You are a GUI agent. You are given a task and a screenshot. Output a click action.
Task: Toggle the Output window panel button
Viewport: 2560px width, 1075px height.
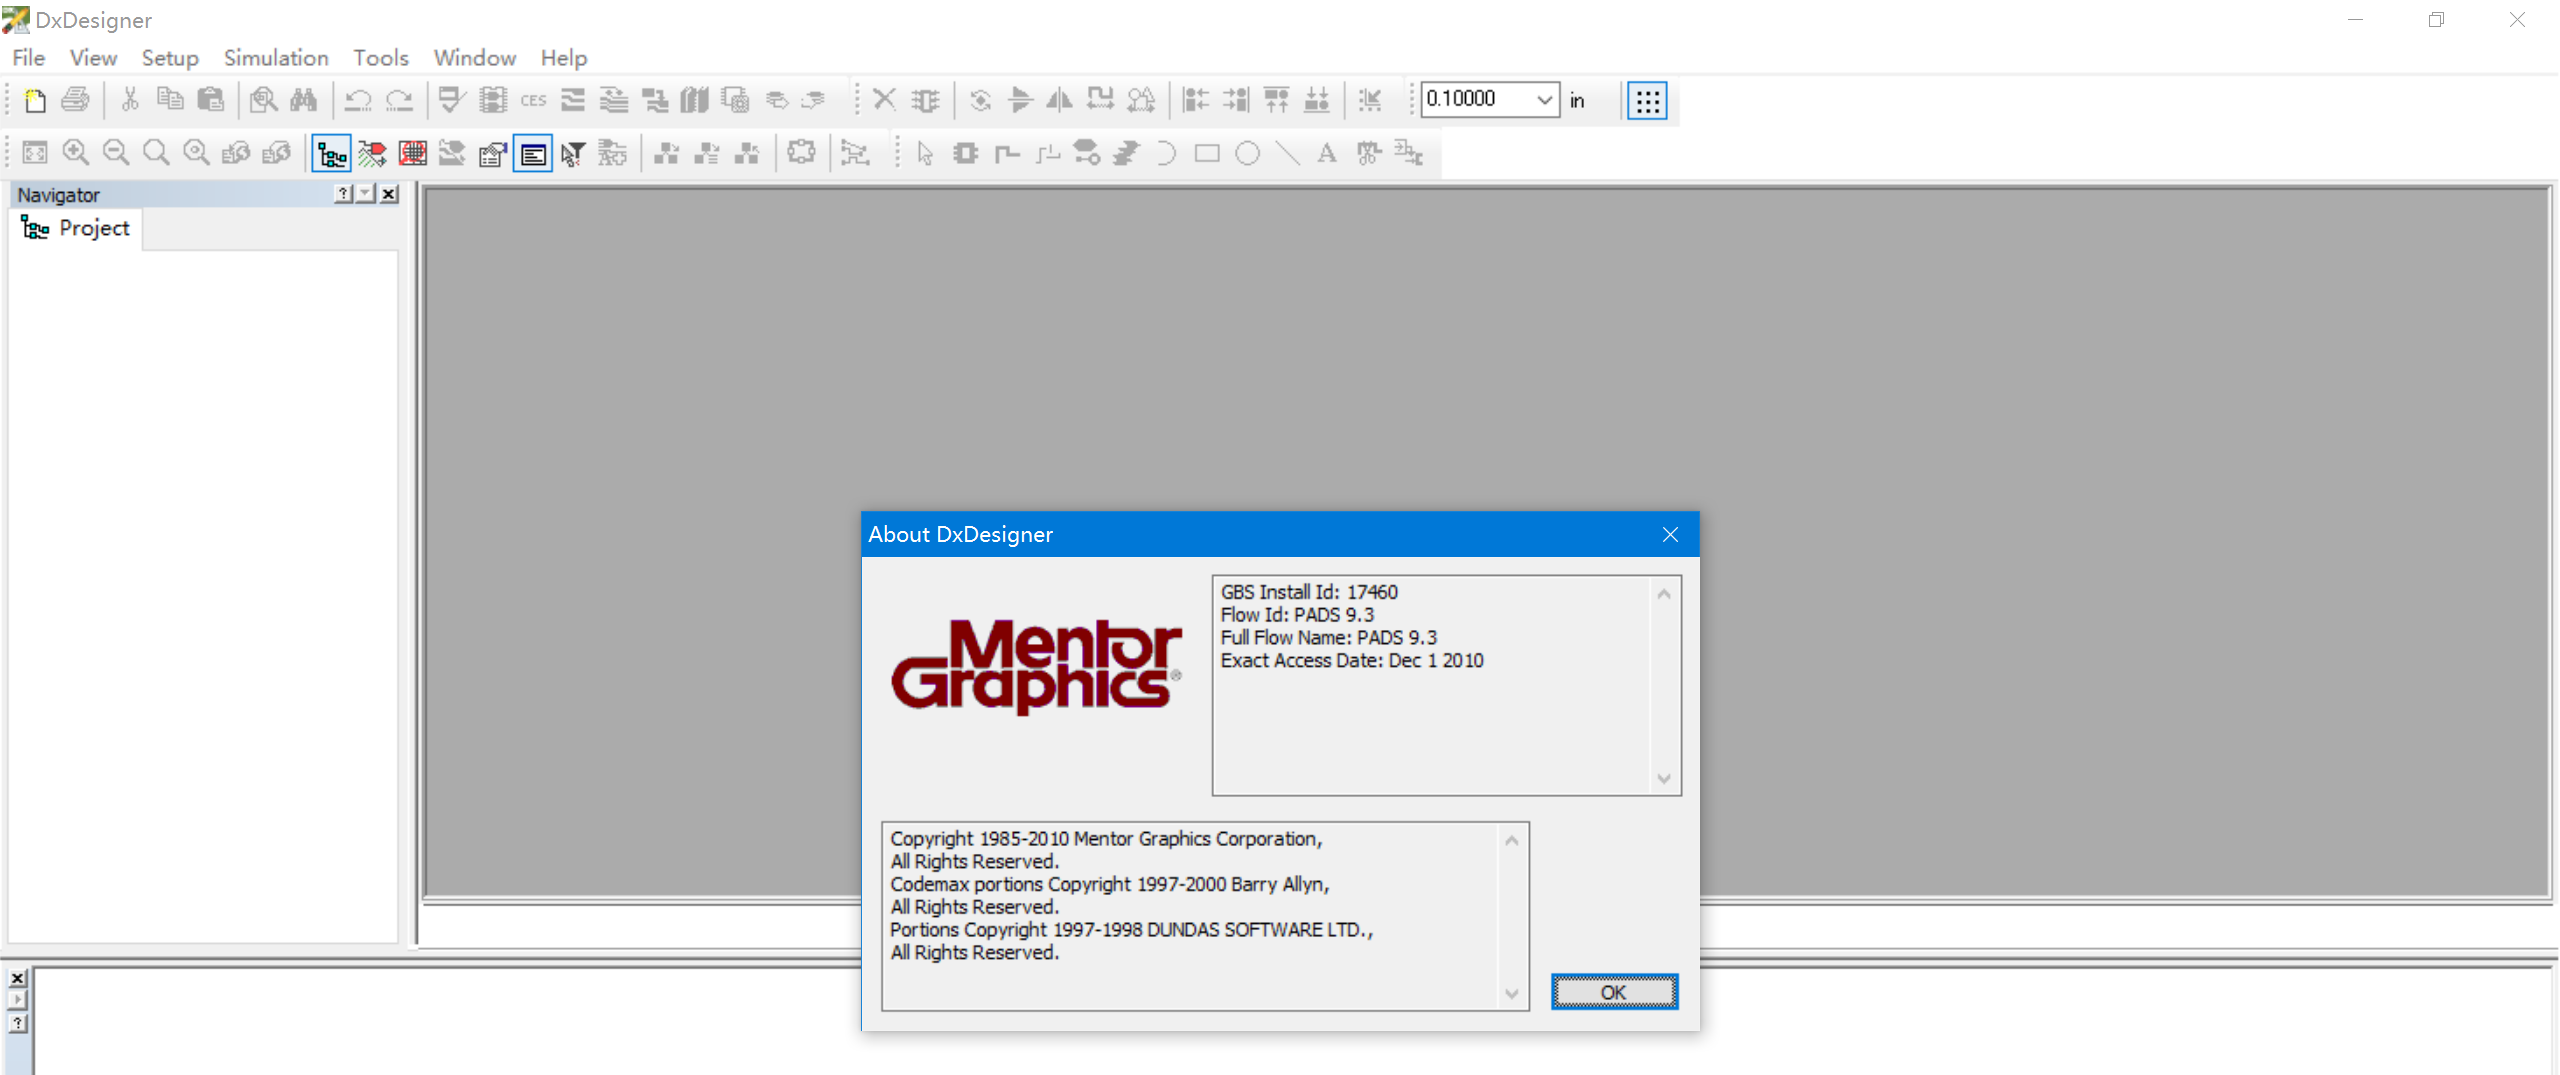click(x=533, y=153)
